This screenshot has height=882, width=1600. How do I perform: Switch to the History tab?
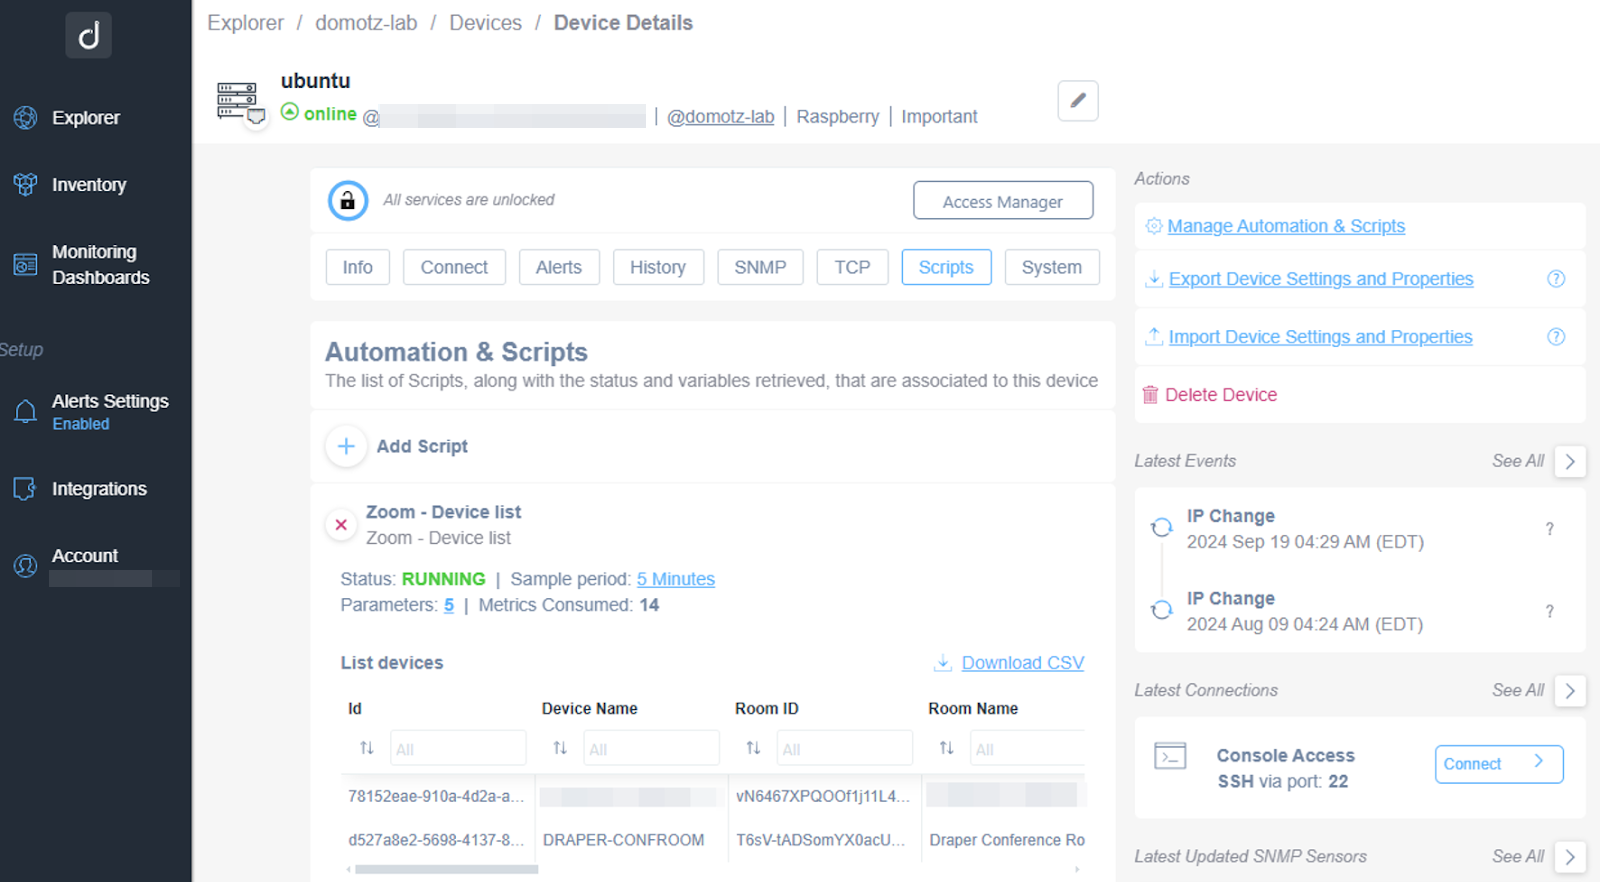(657, 267)
